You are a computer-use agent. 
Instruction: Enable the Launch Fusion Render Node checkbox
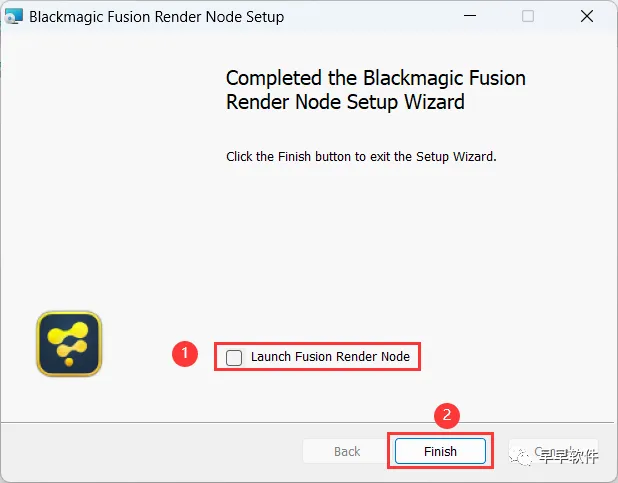pyautogui.click(x=234, y=358)
